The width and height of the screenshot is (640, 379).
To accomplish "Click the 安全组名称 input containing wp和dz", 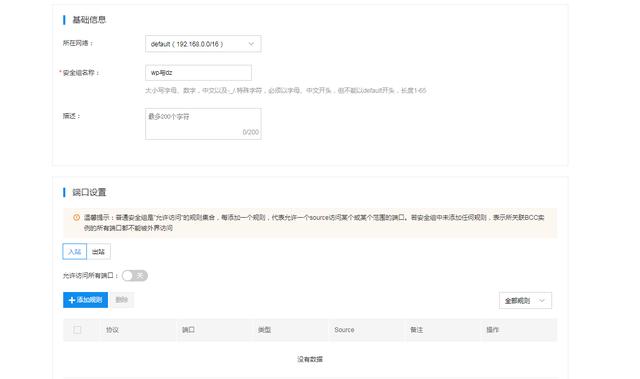I will tap(198, 73).
